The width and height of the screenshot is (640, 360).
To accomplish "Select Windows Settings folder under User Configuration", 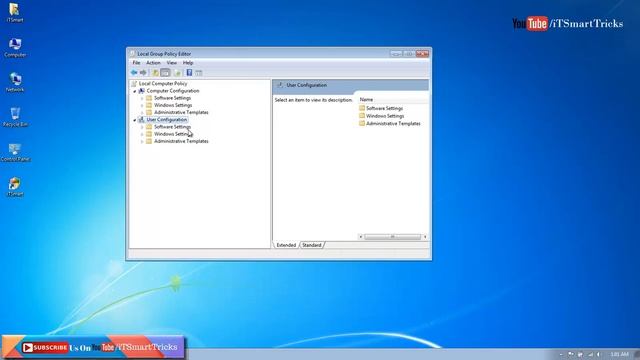I will (173, 134).
